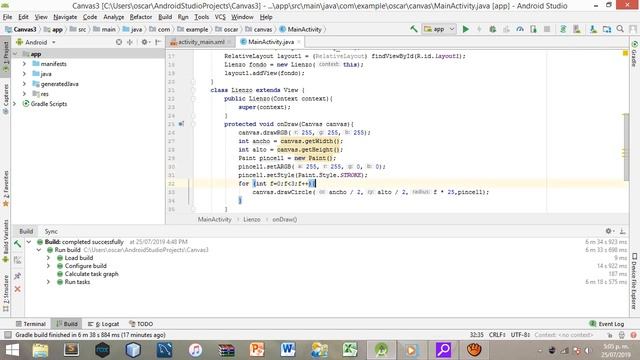640x360 pixels.
Task: Click the stop button in toolbar
Action: pos(547,29)
